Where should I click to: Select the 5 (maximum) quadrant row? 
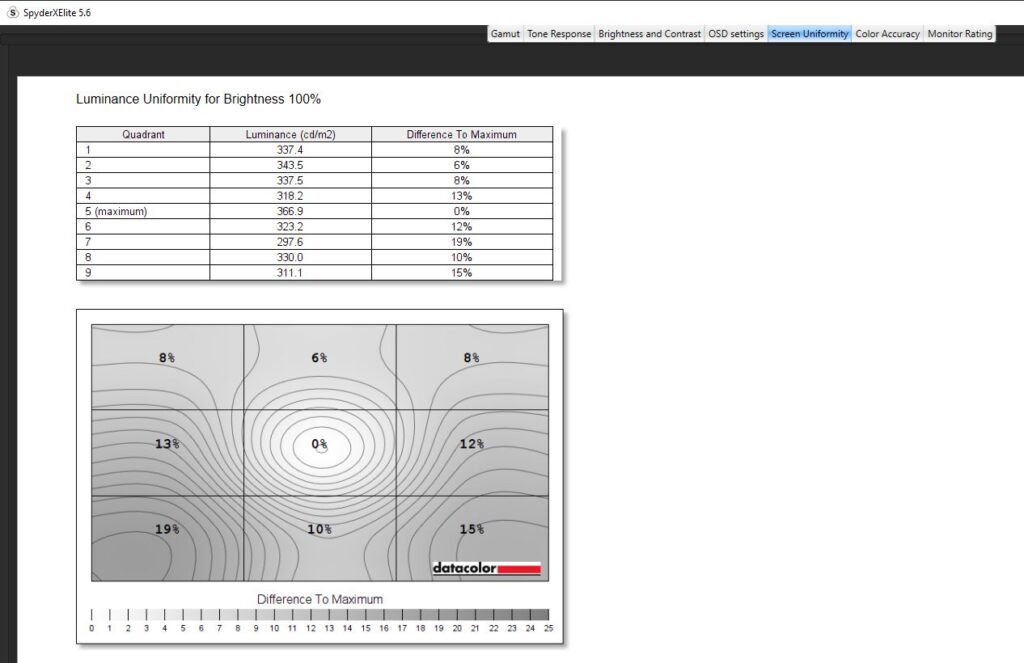(143, 211)
